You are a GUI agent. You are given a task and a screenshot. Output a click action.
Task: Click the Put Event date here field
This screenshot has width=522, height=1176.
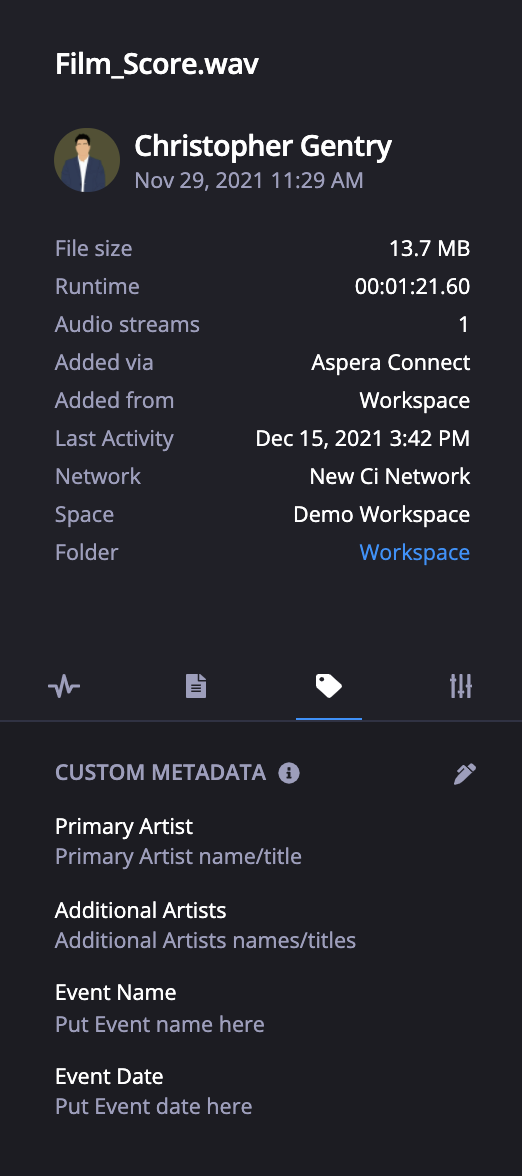point(154,1106)
